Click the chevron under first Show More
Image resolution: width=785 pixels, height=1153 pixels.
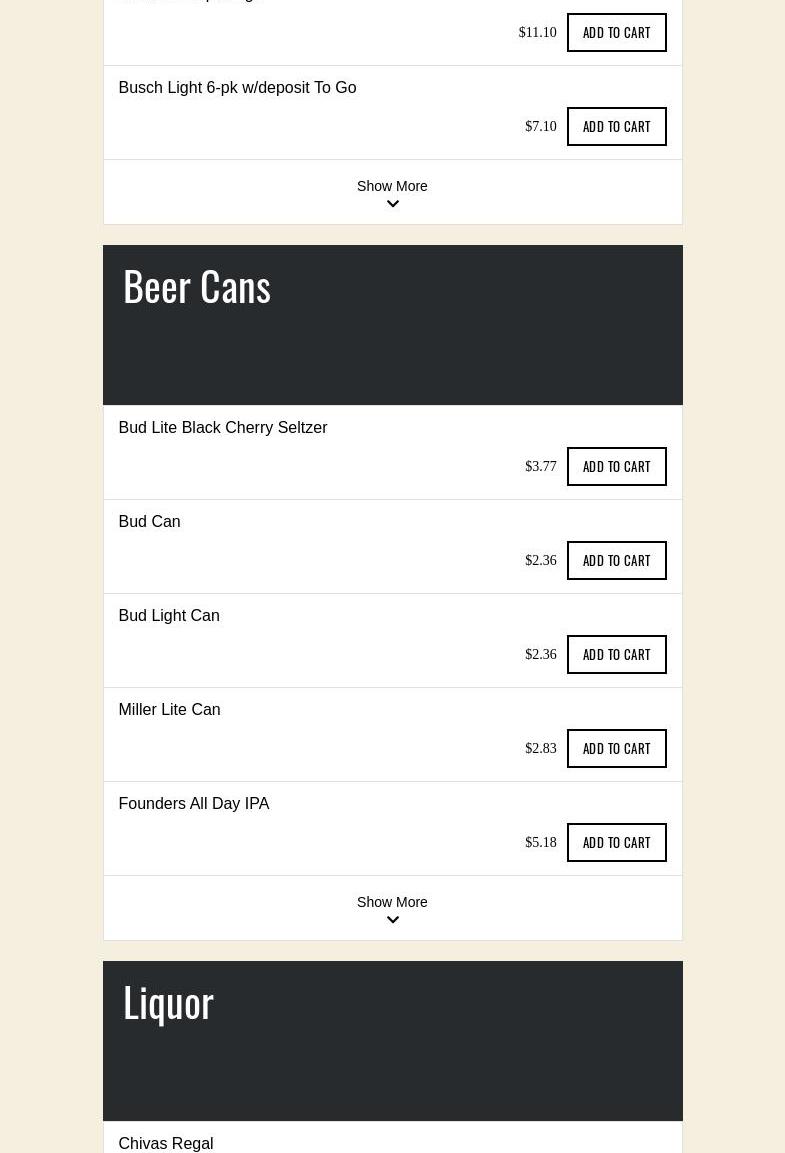[x=392, y=204]
